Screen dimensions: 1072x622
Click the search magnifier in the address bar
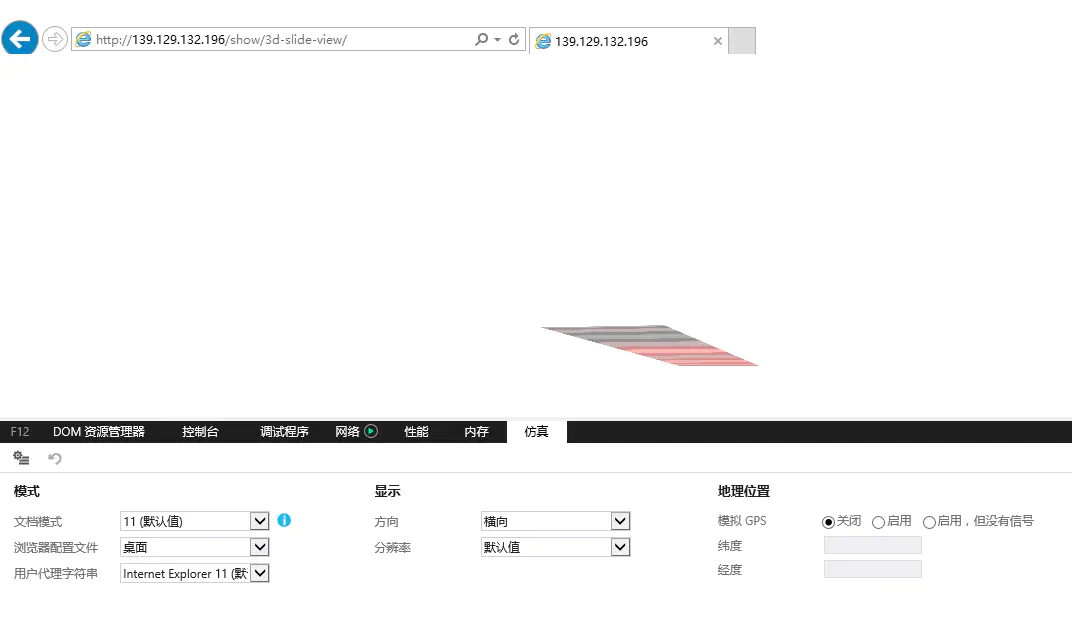pos(481,40)
